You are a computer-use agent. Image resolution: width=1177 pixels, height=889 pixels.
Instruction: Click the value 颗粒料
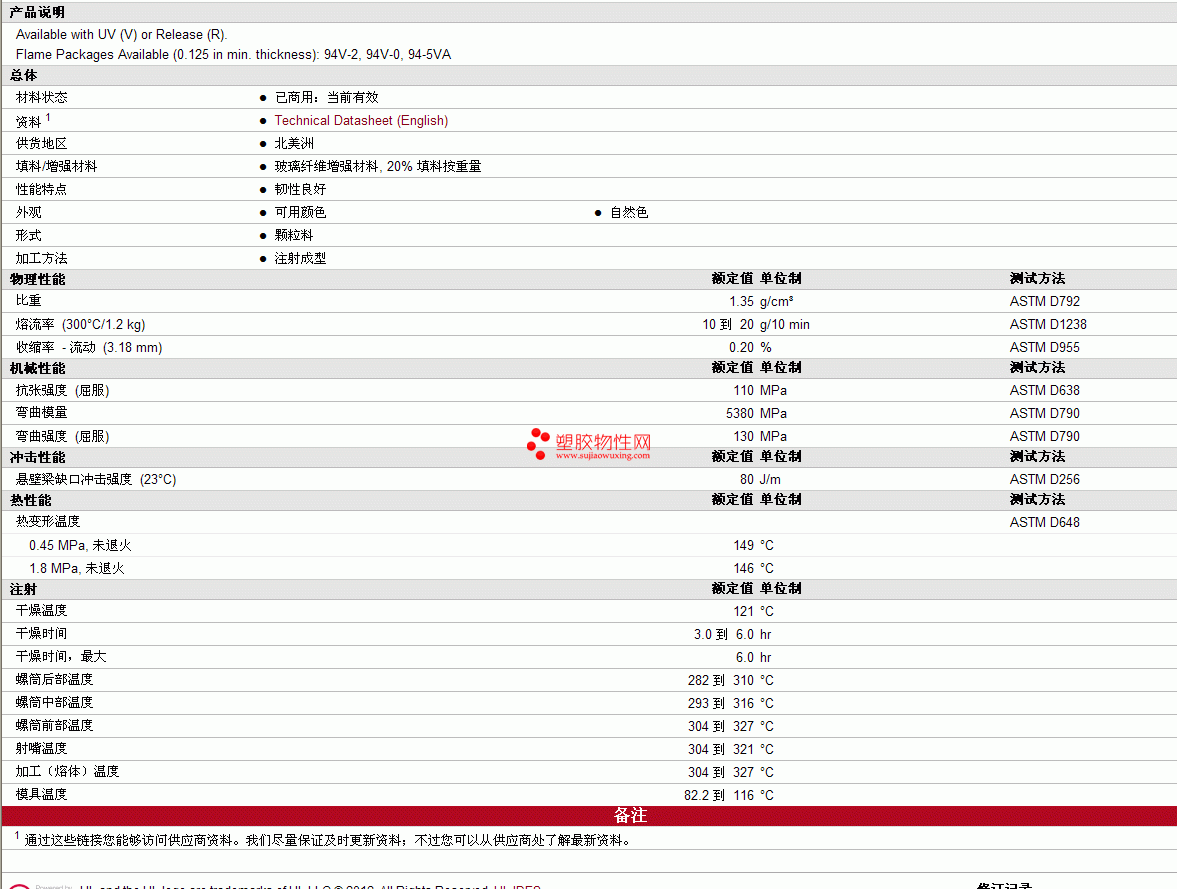294,236
